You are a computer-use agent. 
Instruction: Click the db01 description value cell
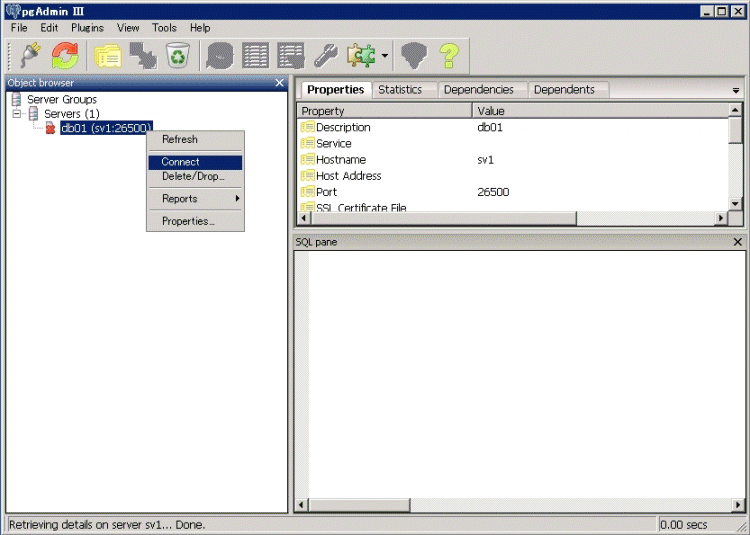490,128
